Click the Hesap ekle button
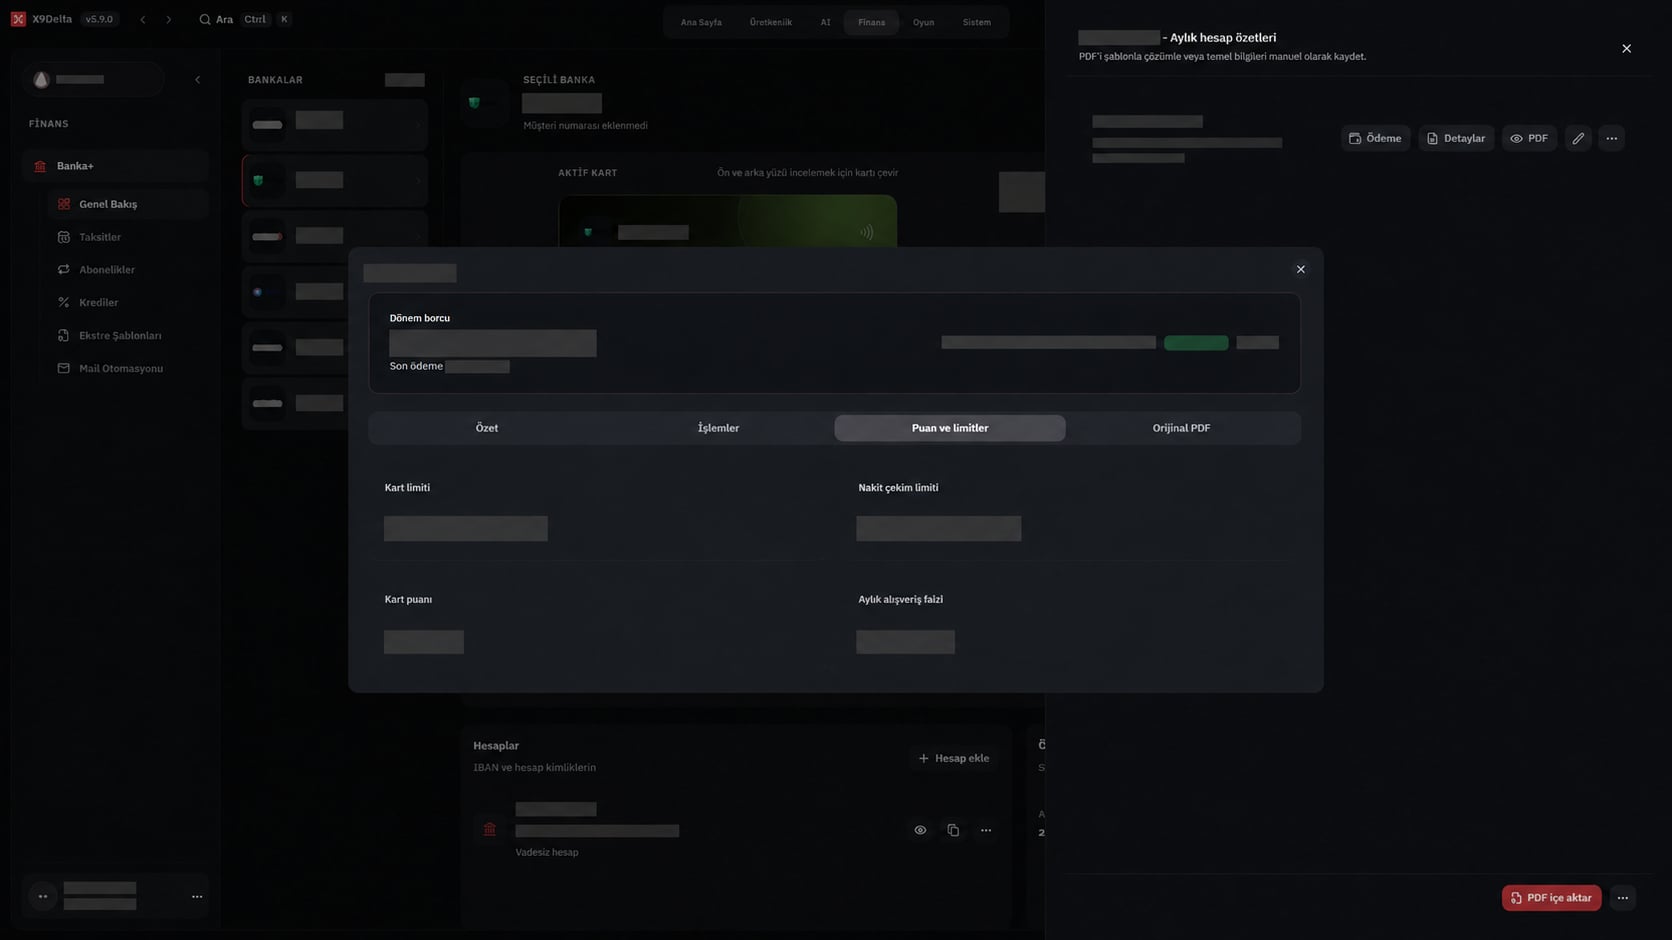Viewport: 1672px width, 940px height. pos(954,758)
